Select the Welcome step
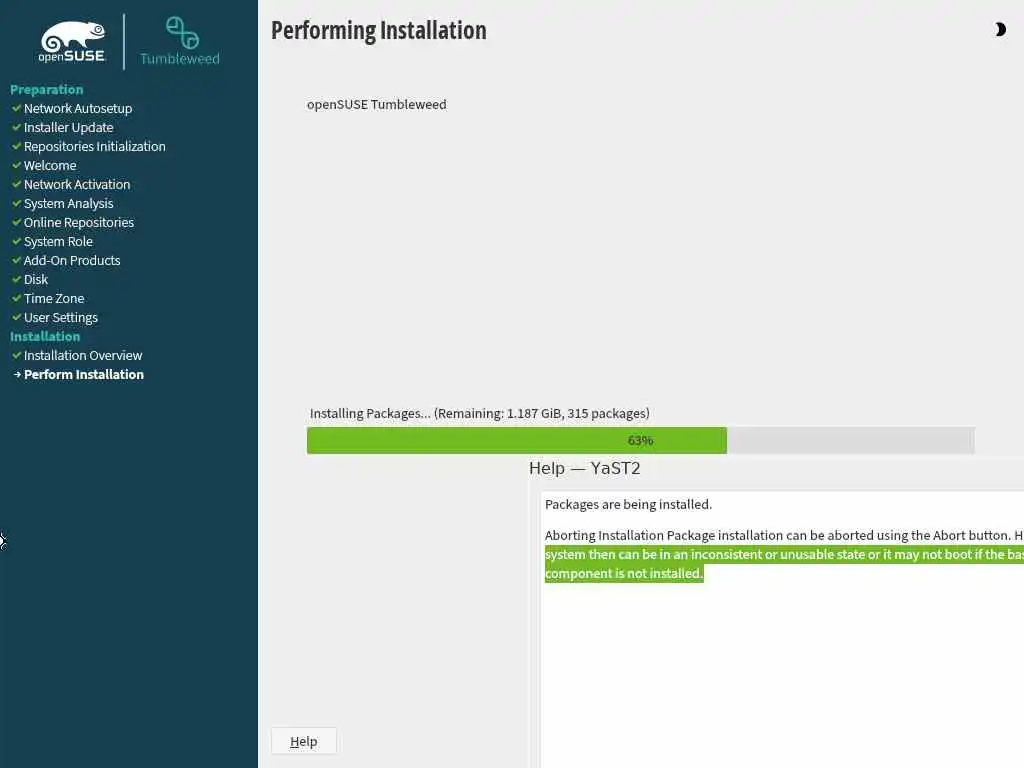This screenshot has height=768, width=1024. (50, 165)
